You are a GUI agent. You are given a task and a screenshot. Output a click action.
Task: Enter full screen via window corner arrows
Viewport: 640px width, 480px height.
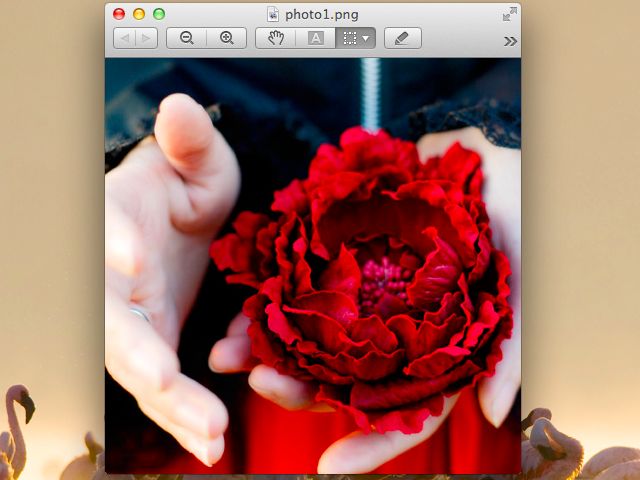pos(510,14)
